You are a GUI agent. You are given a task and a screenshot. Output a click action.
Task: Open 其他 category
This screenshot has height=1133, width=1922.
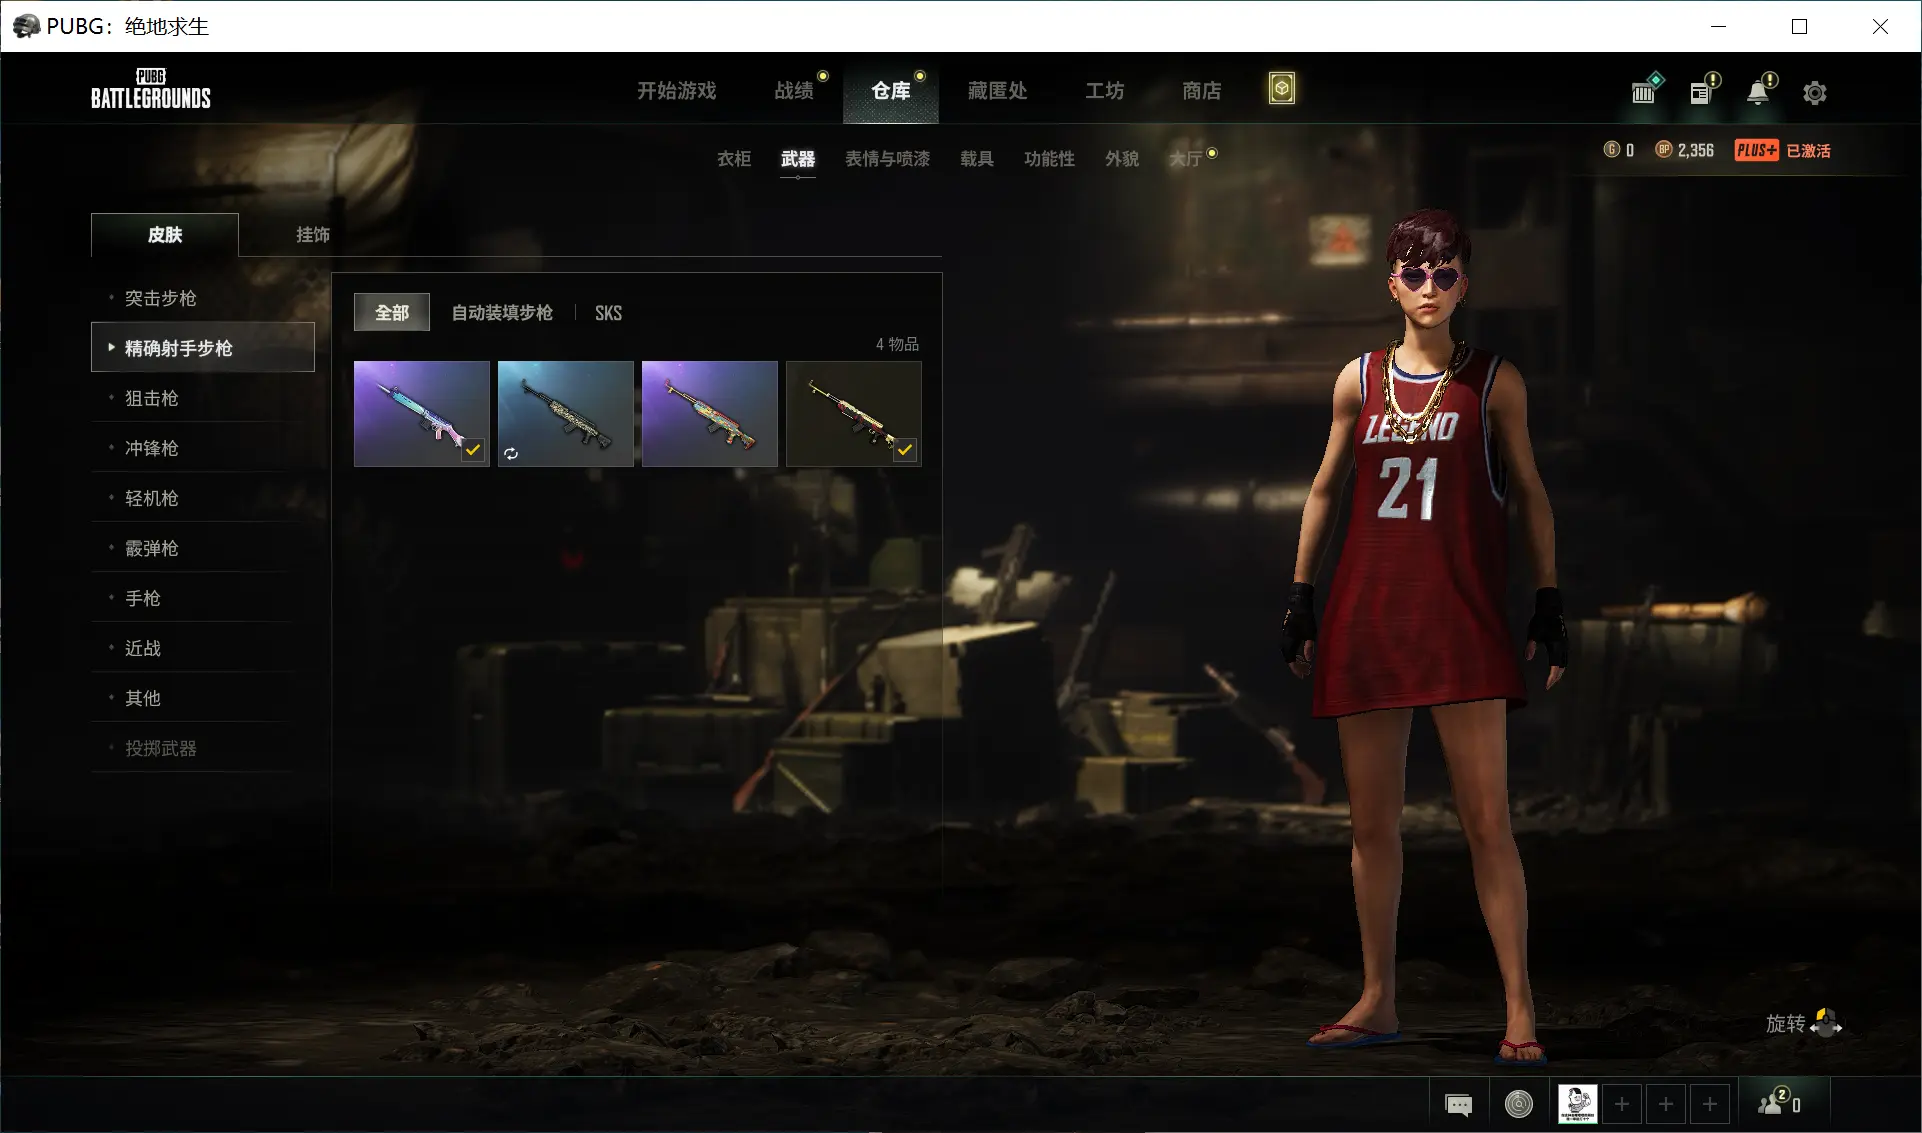202,698
